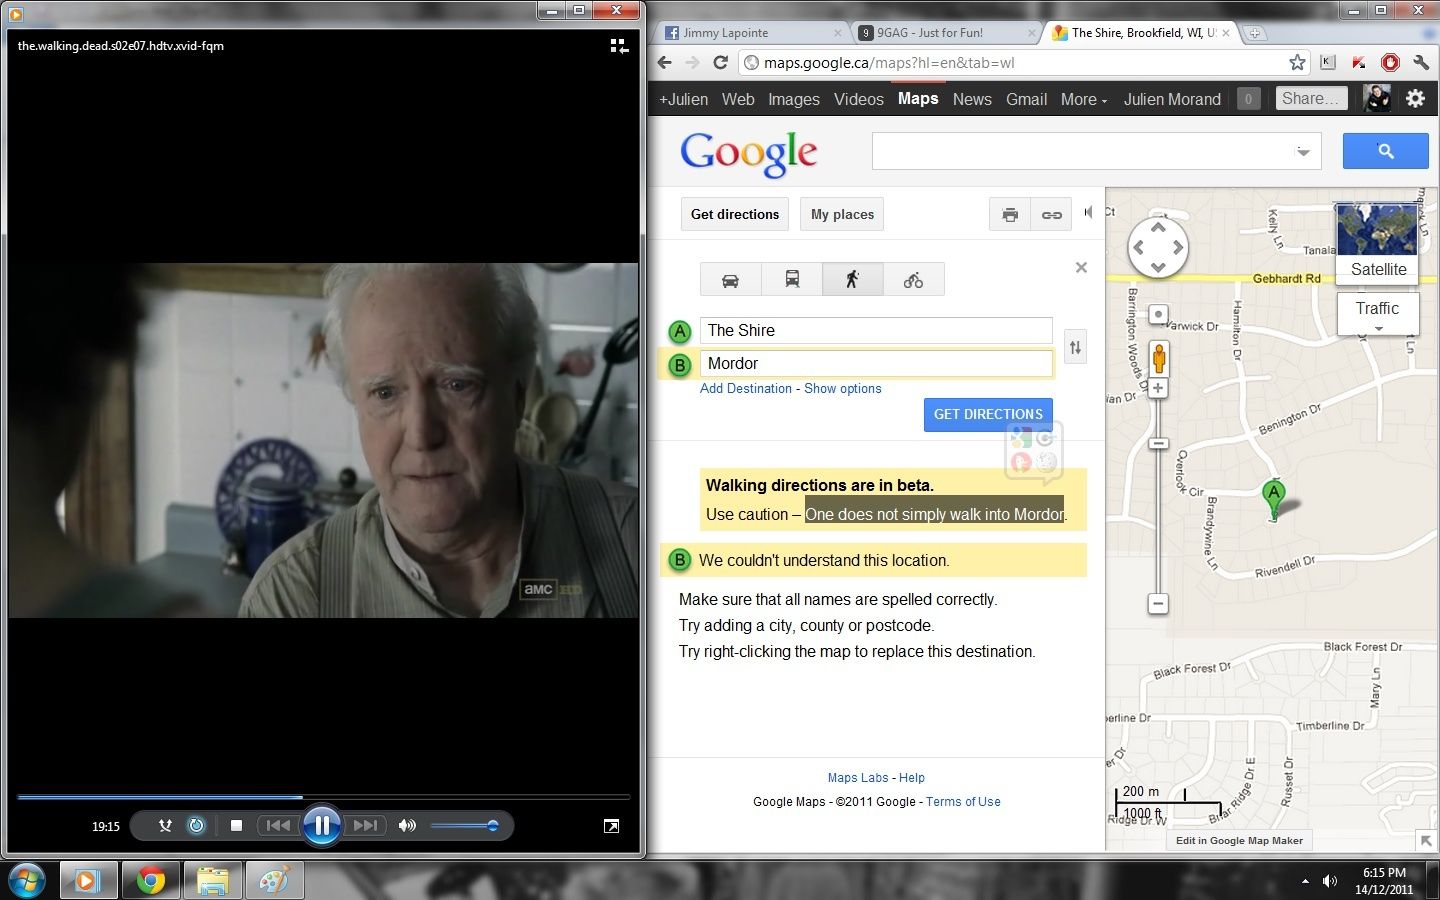Go to previous in media player
Image resolution: width=1440 pixels, height=900 pixels.
[279, 825]
